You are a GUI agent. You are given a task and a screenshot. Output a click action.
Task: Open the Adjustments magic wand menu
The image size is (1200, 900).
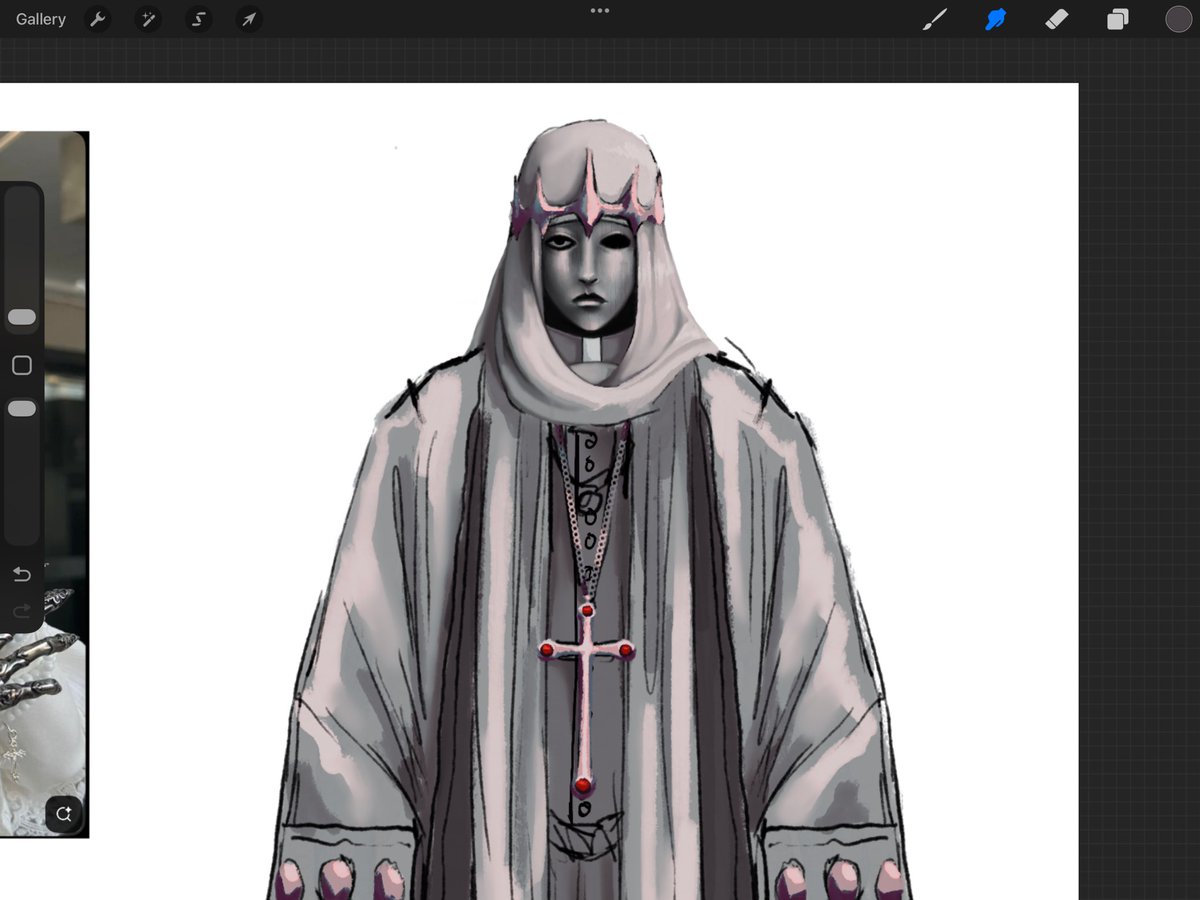click(148, 19)
